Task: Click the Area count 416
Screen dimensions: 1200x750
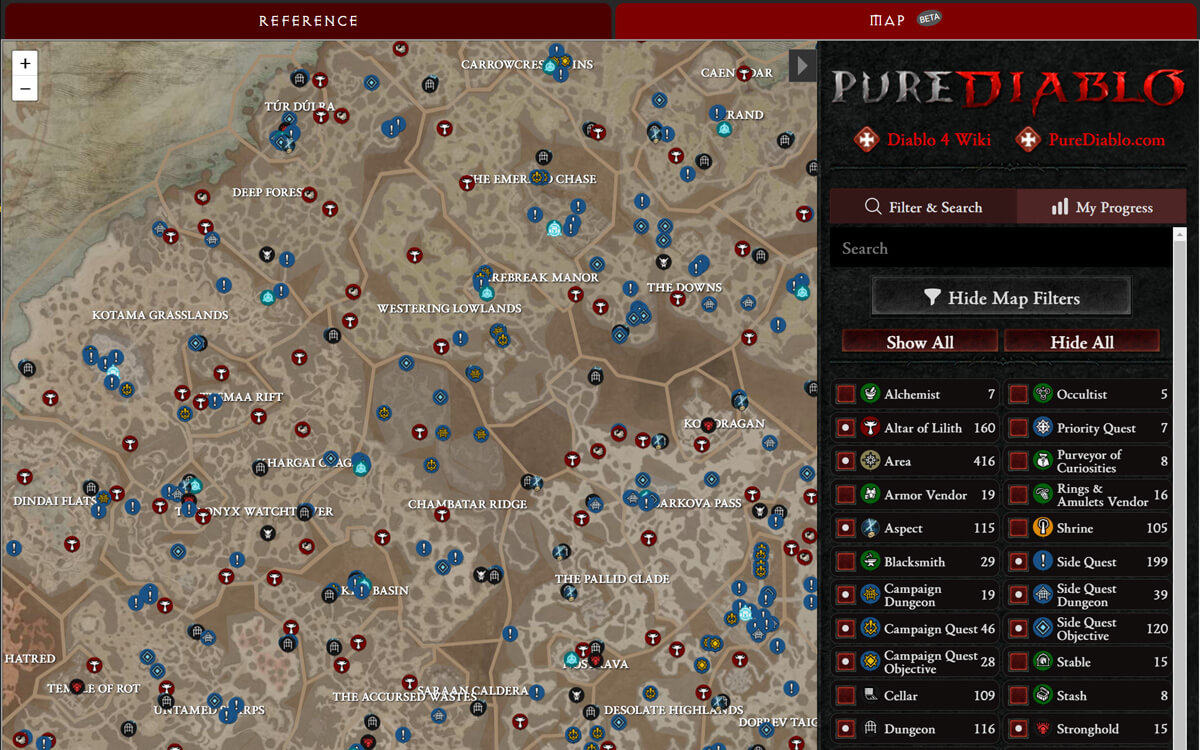Action: (x=984, y=461)
